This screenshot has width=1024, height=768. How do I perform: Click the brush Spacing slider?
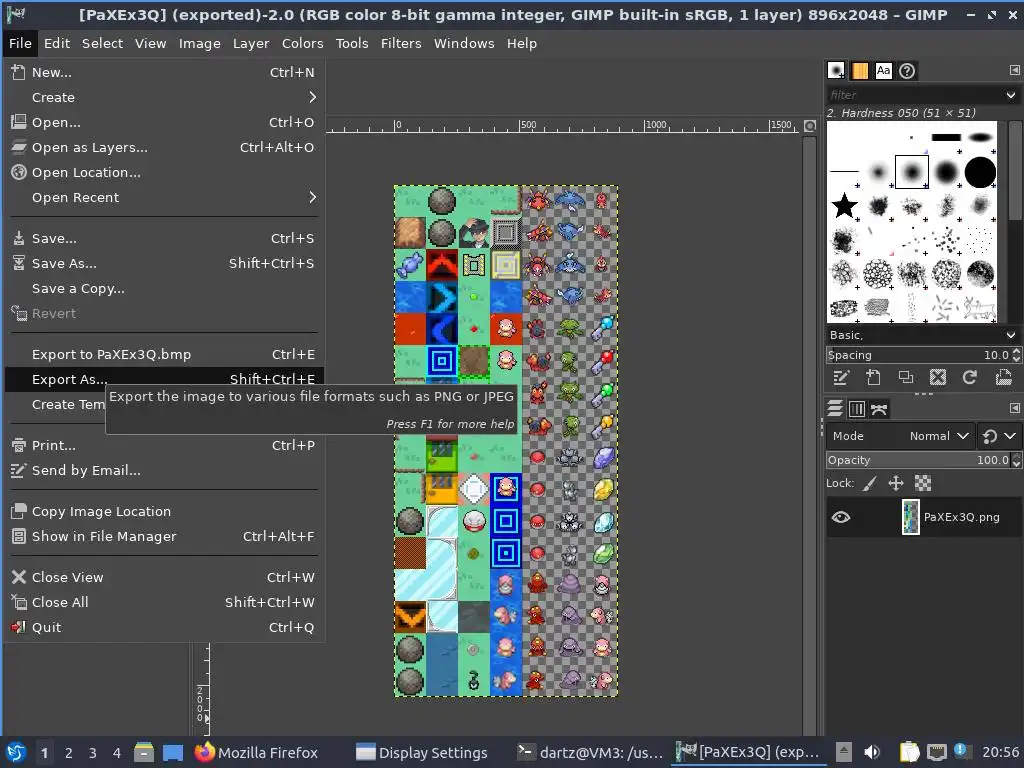click(x=919, y=355)
